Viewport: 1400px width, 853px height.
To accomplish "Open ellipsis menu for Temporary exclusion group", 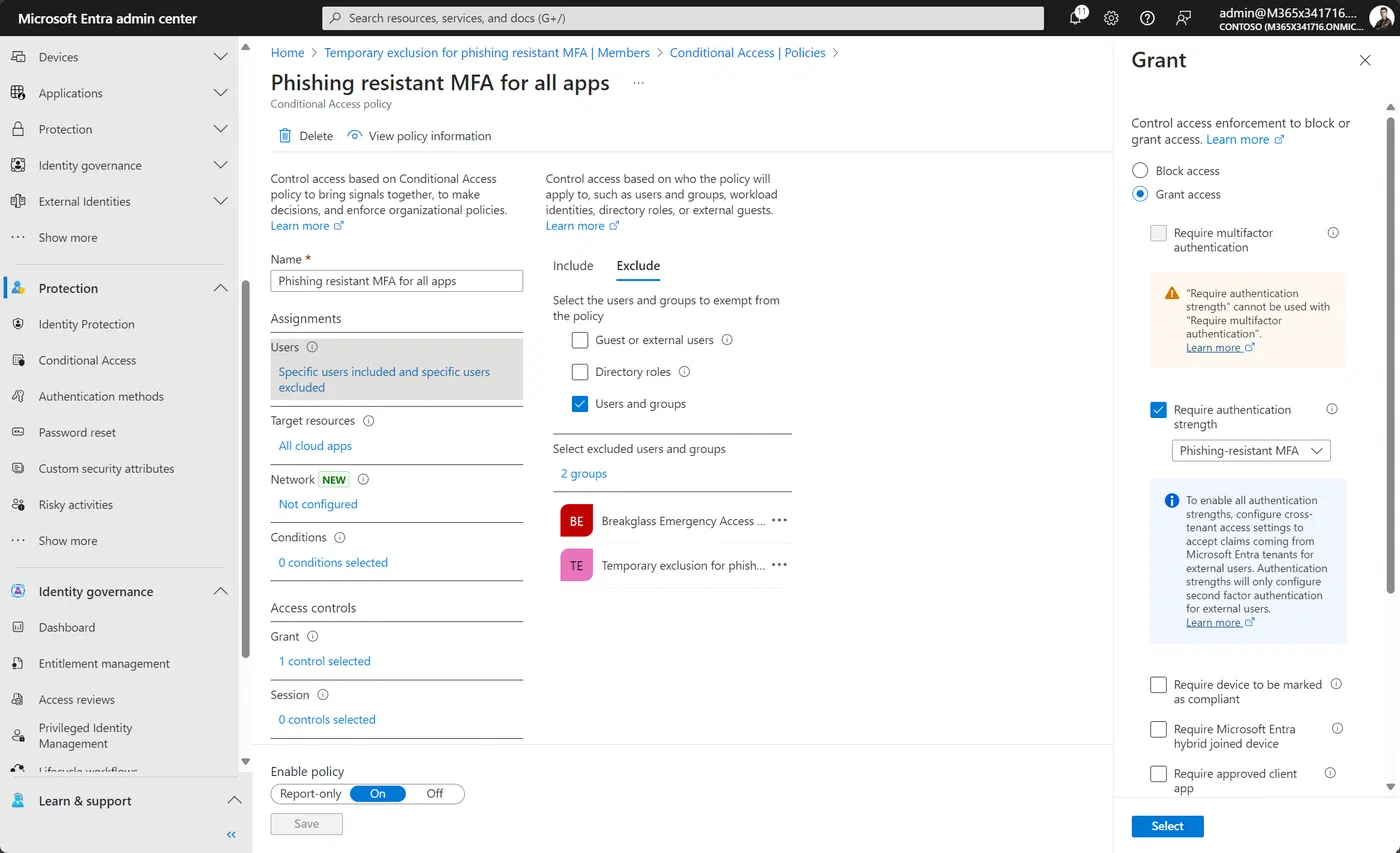I will pyautogui.click(x=780, y=565).
